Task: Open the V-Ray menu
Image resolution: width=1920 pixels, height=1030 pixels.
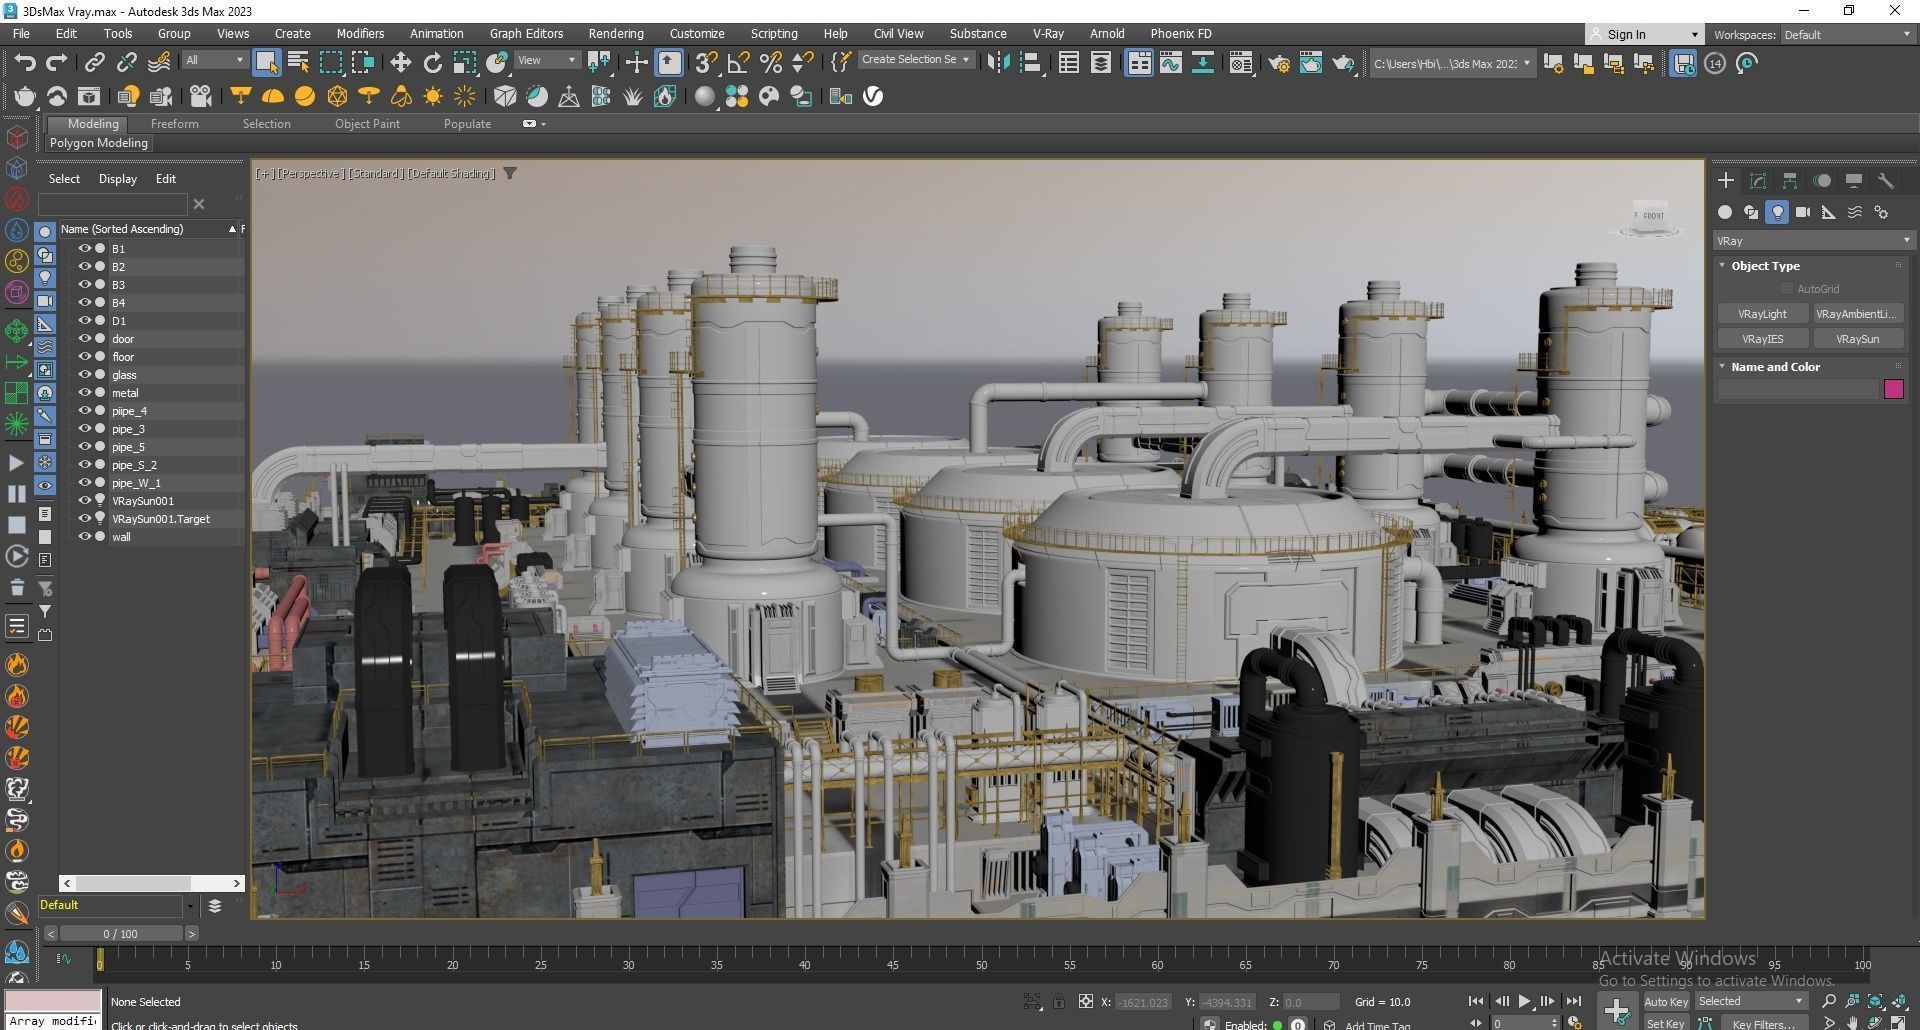Action: tap(1048, 33)
